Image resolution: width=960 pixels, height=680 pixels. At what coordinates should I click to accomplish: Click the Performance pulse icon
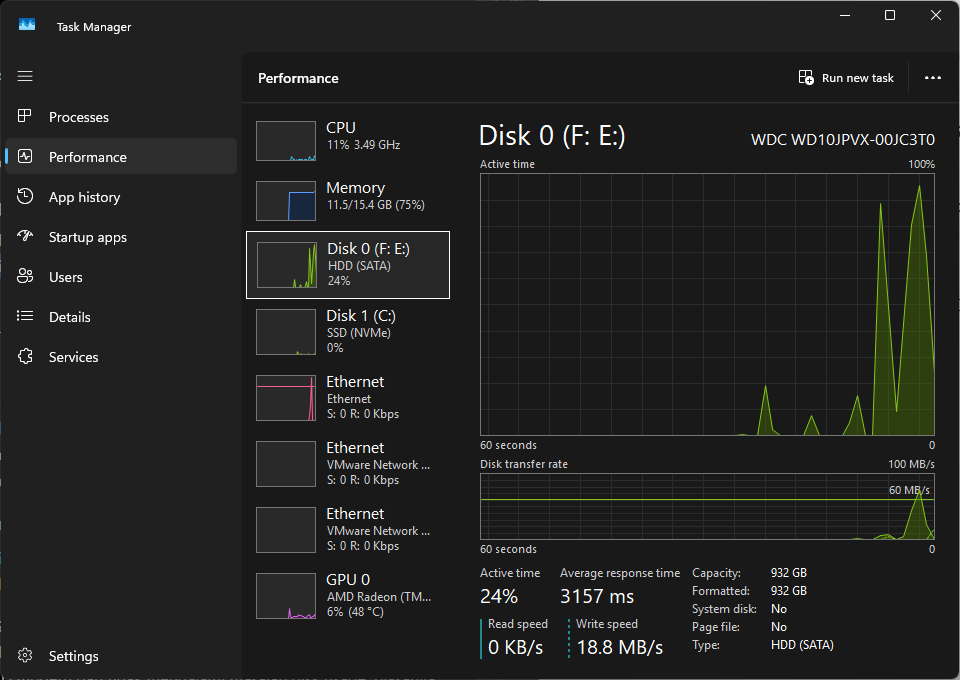25,156
